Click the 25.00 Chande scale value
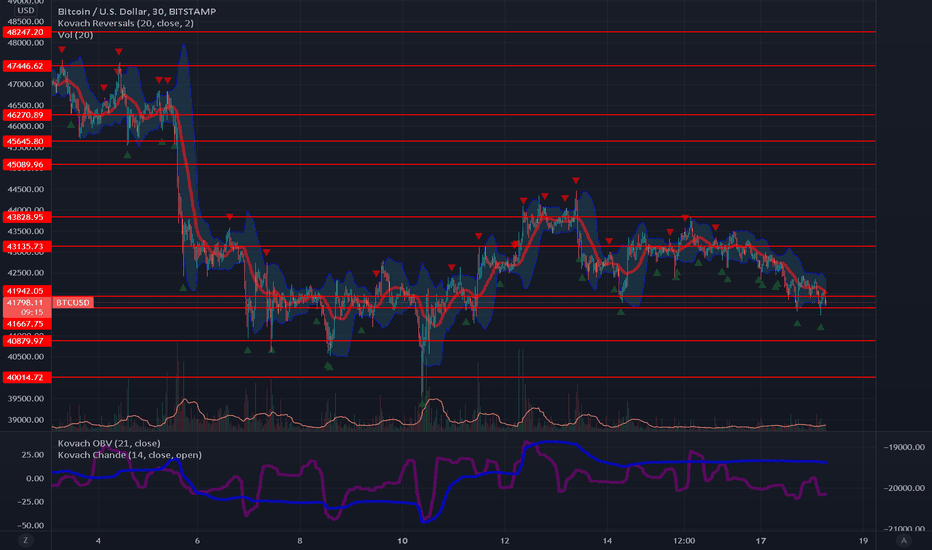932x550 pixels. tap(33, 455)
